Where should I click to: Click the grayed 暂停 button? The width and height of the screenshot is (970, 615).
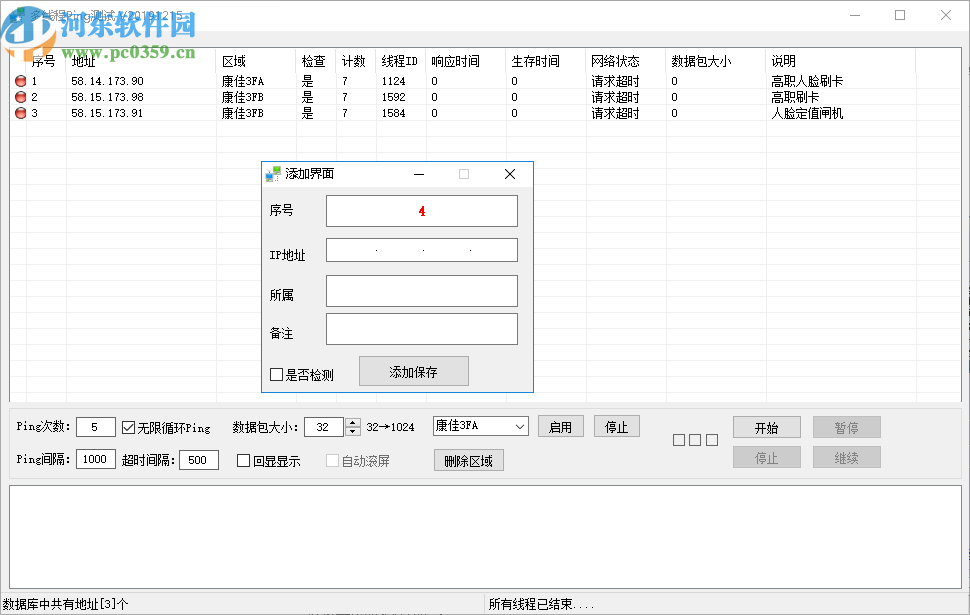846,427
